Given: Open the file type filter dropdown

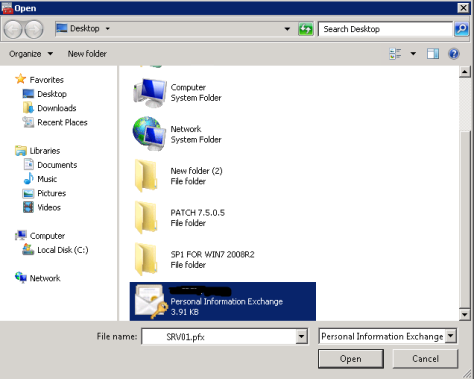Looking at the screenshot, I should [x=451, y=336].
